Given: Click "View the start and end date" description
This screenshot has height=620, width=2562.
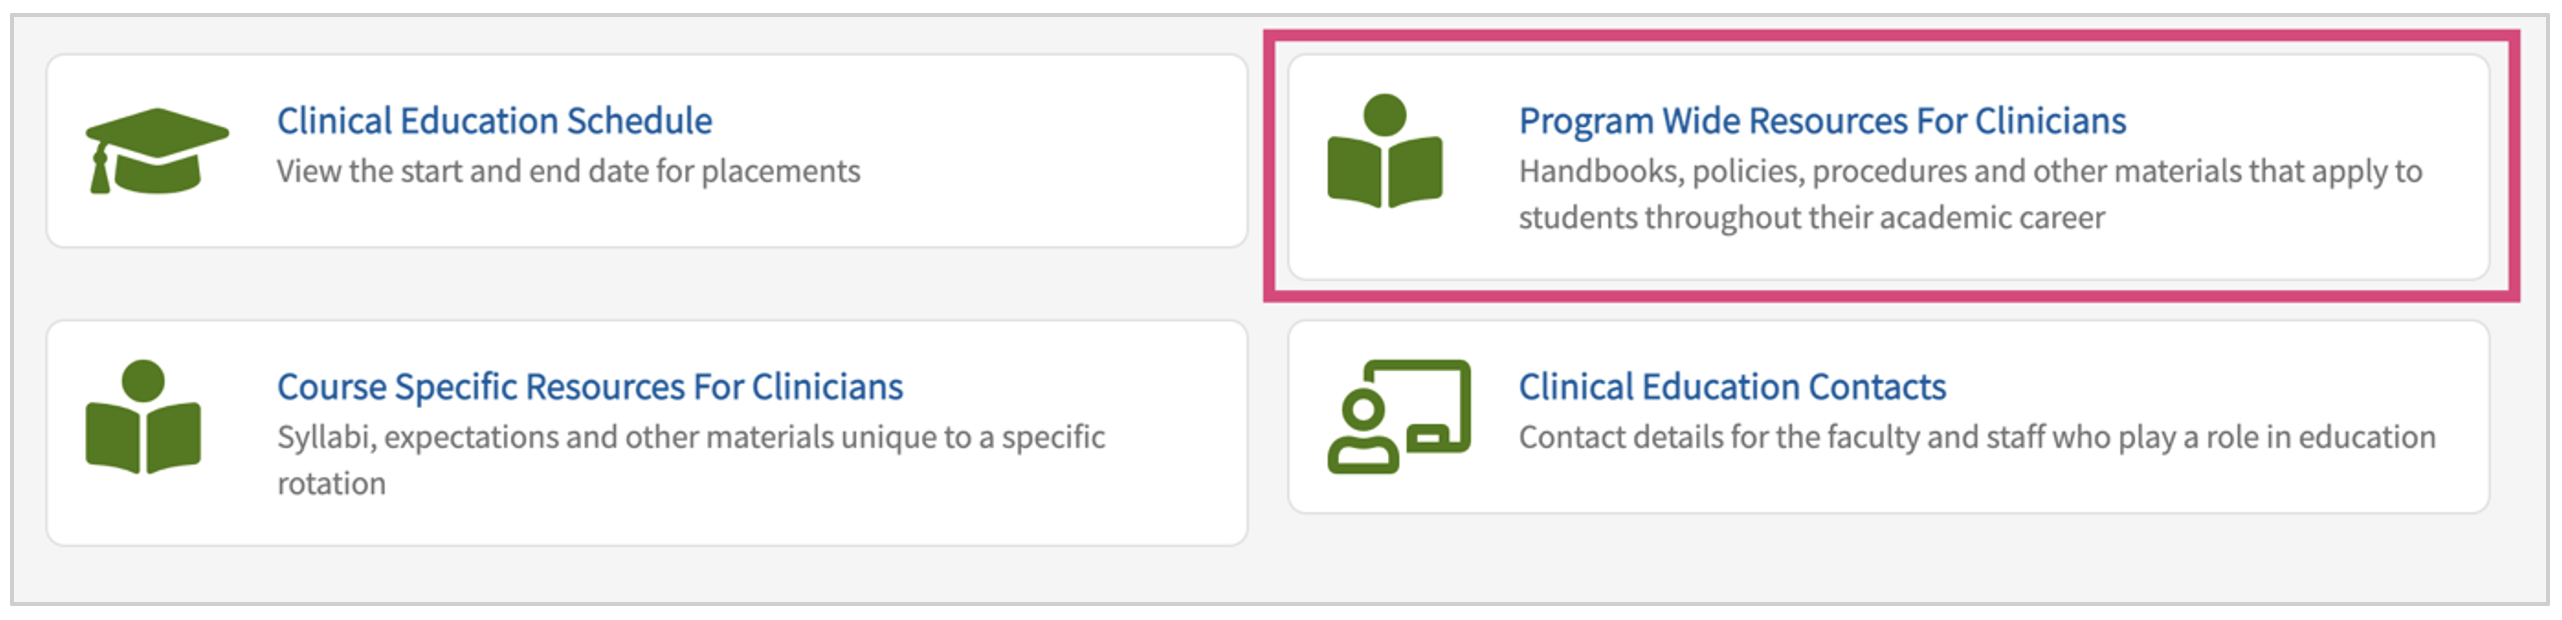Looking at the screenshot, I should point(568,172).
